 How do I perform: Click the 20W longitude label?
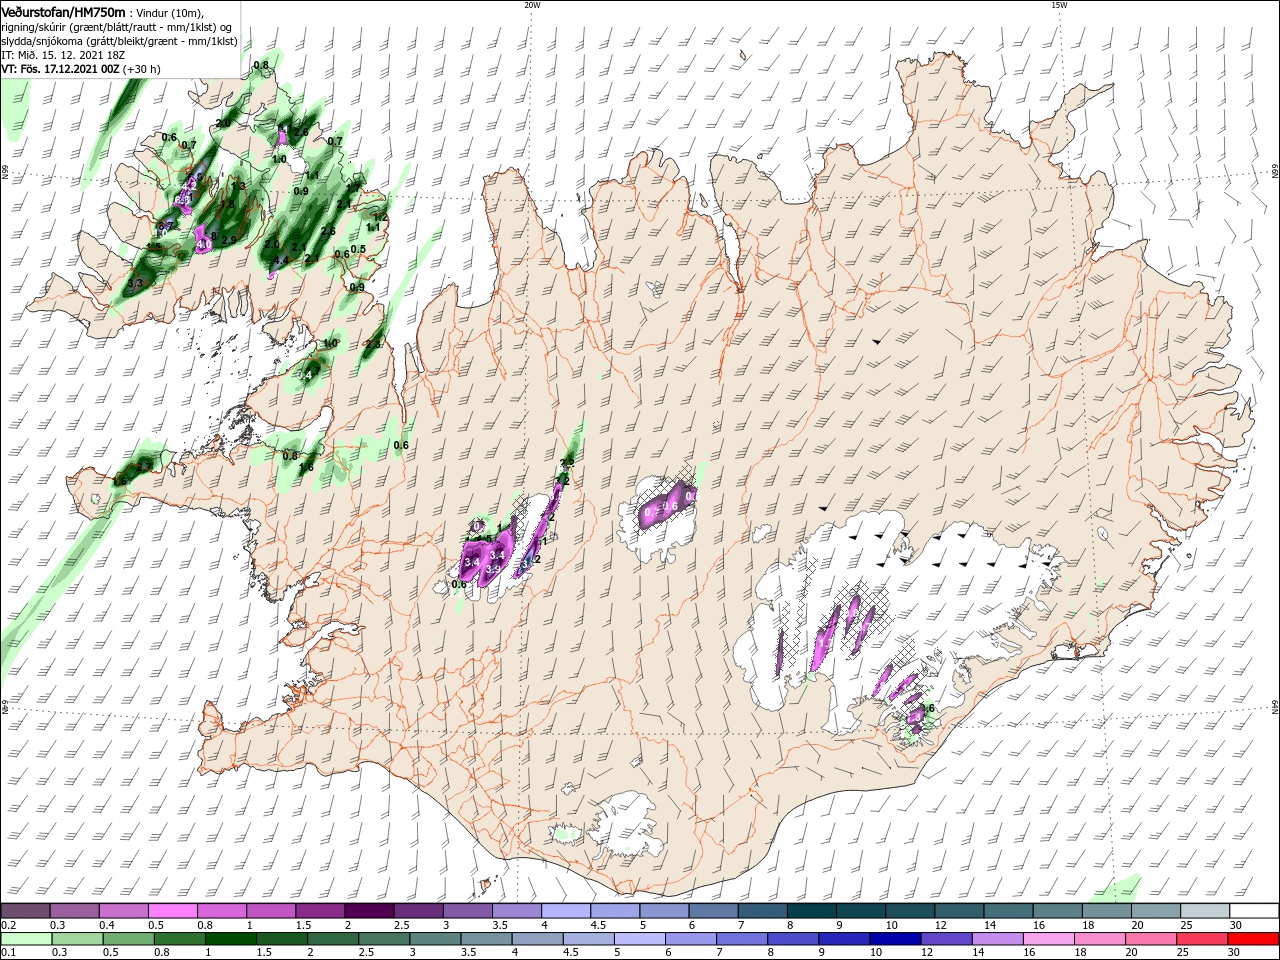tap(532, 5)
